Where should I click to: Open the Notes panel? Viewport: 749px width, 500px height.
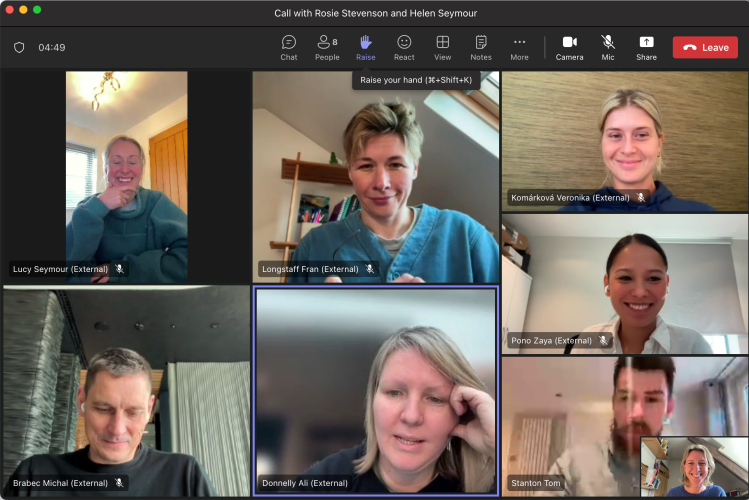[x=481, y=47]
